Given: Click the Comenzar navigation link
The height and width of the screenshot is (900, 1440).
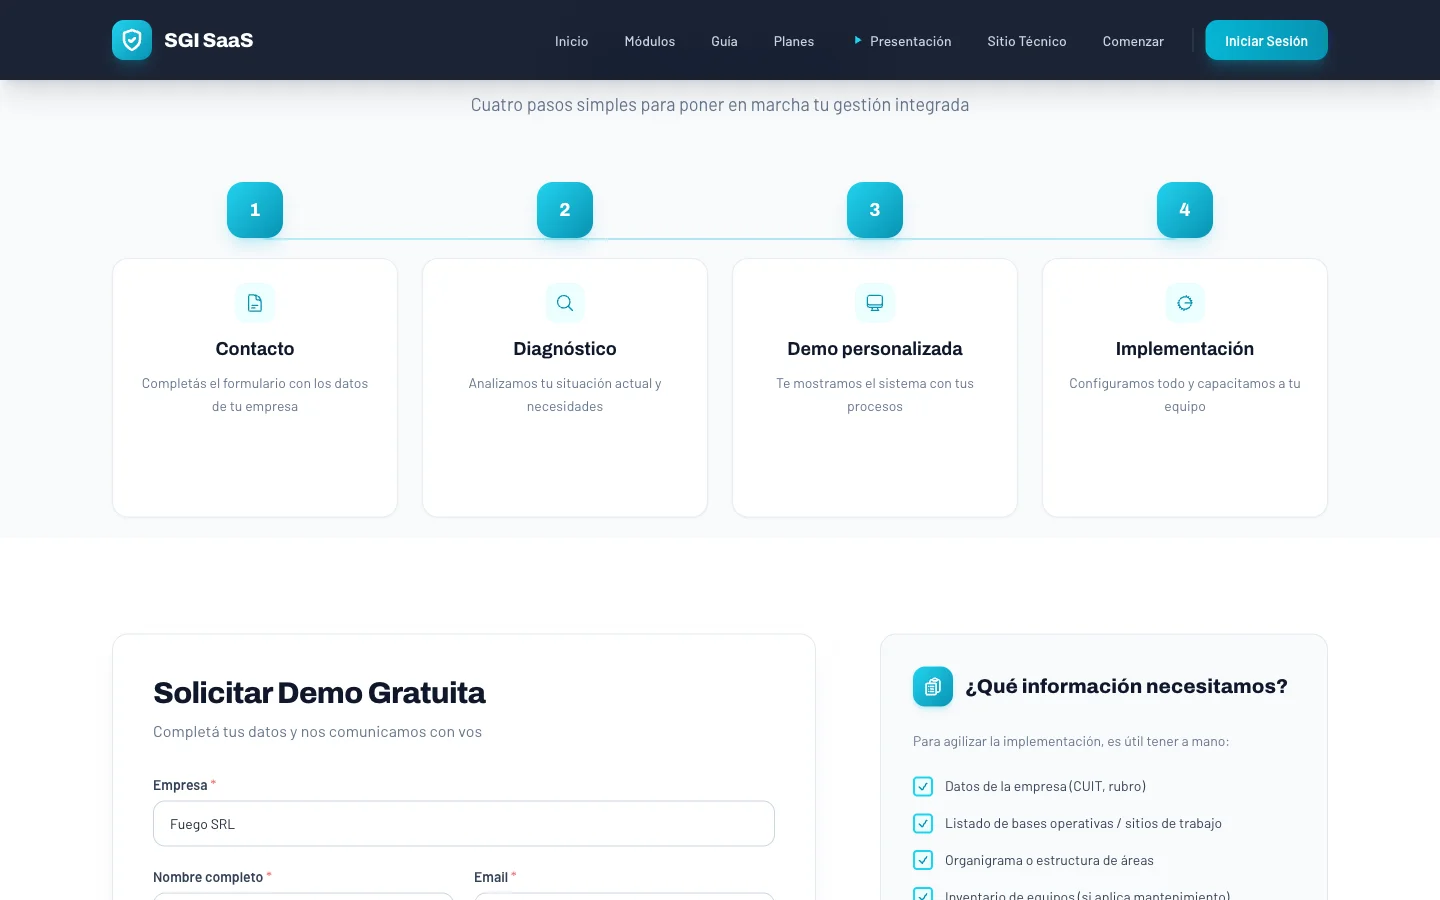Looking at the screenshot, I should 1133,41.
